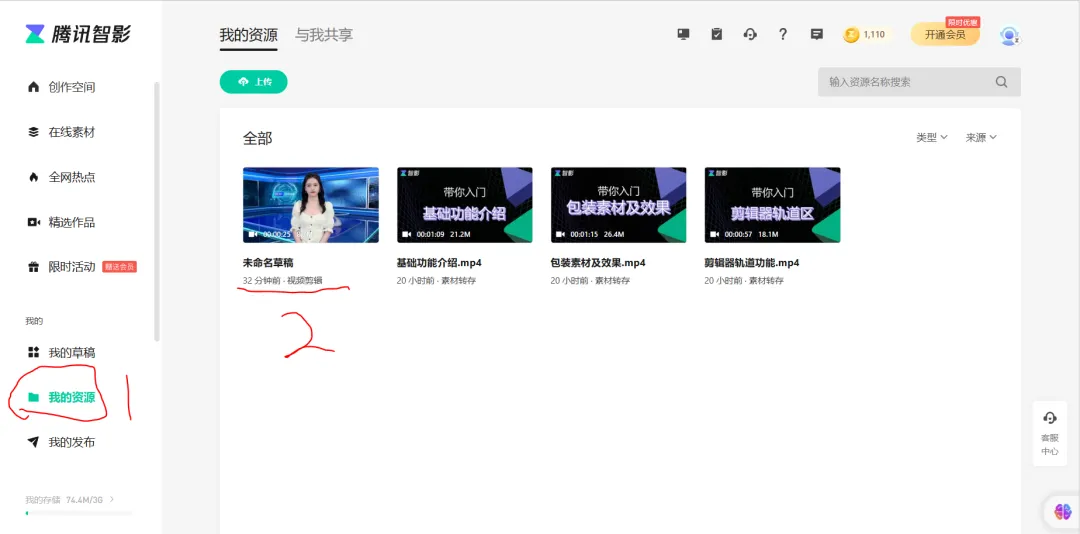Click the AI assistant icon at bottom right
Screen dimensions: 1080x534
pos(1062,511)
